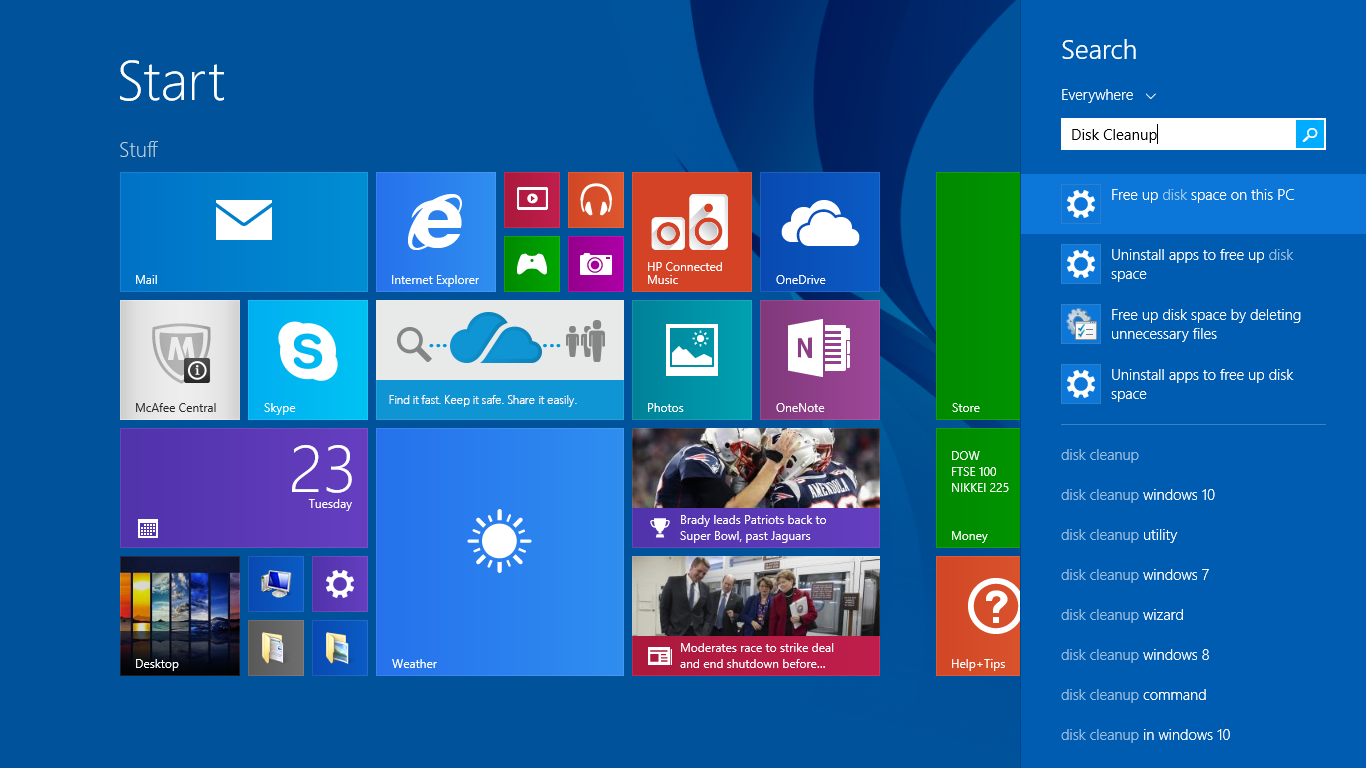Open the OneDrive tile
This screenshot has height=768, width=1366.
coord(820,232)
